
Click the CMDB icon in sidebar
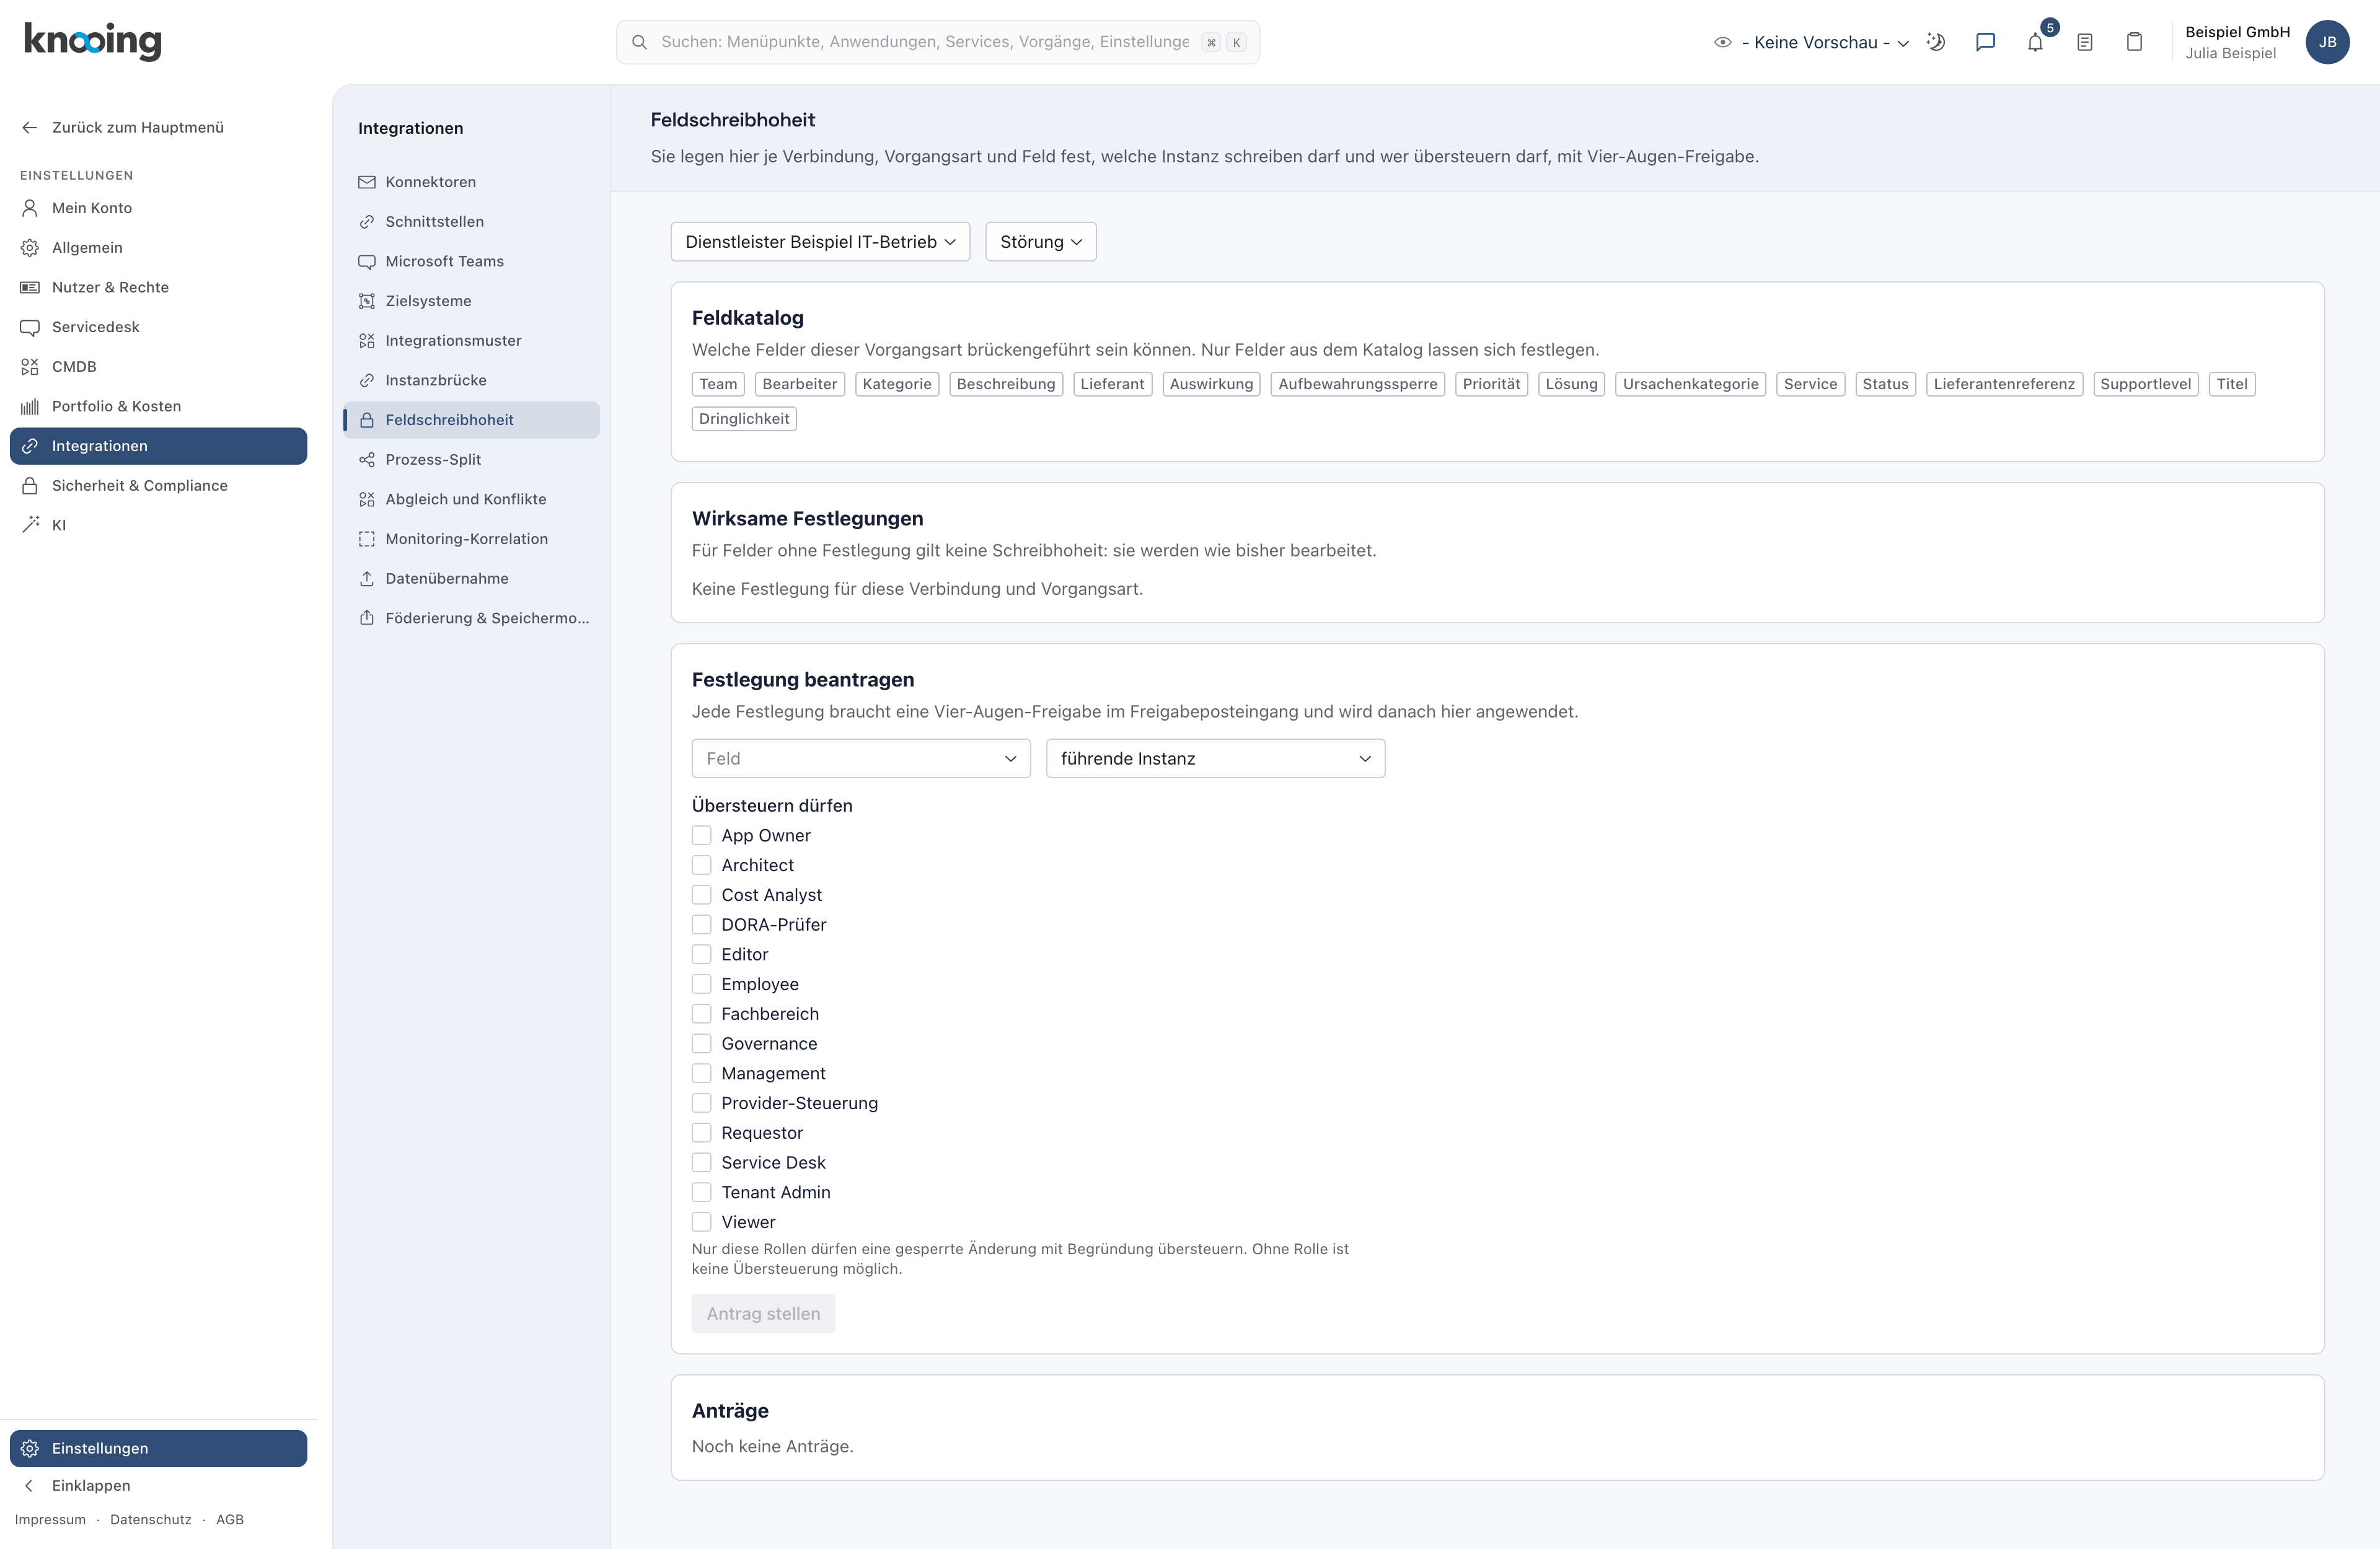click(30, 367)
